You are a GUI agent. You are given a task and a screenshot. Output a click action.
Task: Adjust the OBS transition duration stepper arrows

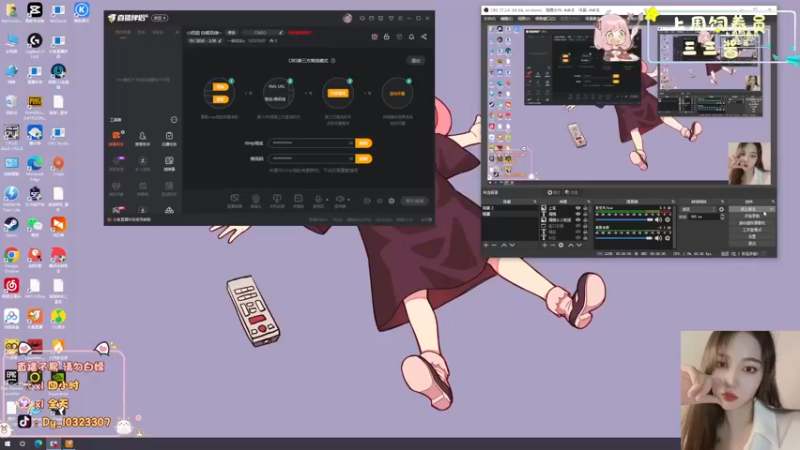coord(722,217)
